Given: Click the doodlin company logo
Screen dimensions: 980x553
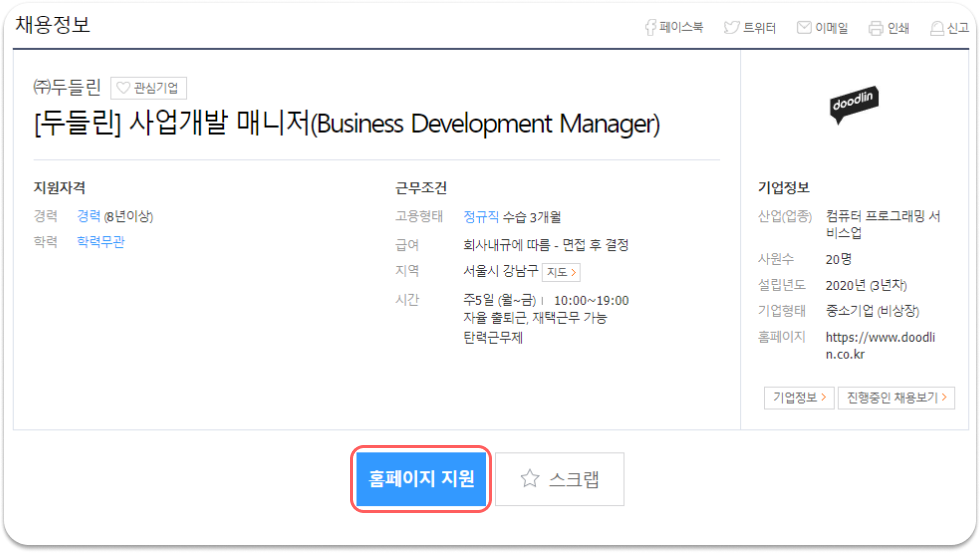Looking at the screenshot, I should click(854, 104).
